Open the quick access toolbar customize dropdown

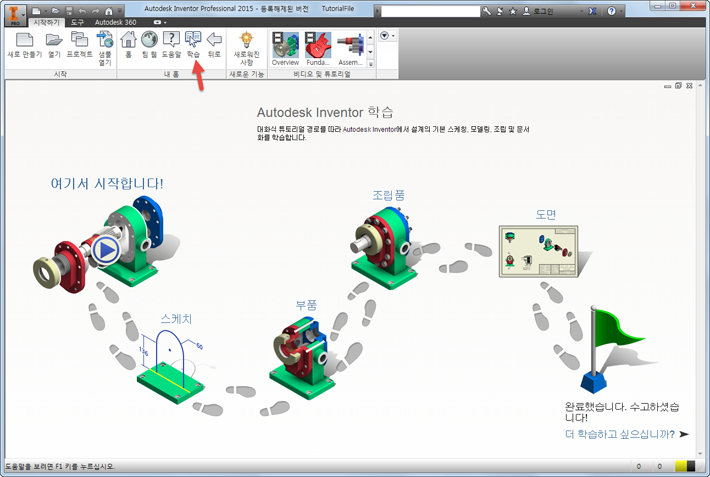(120, 10)
